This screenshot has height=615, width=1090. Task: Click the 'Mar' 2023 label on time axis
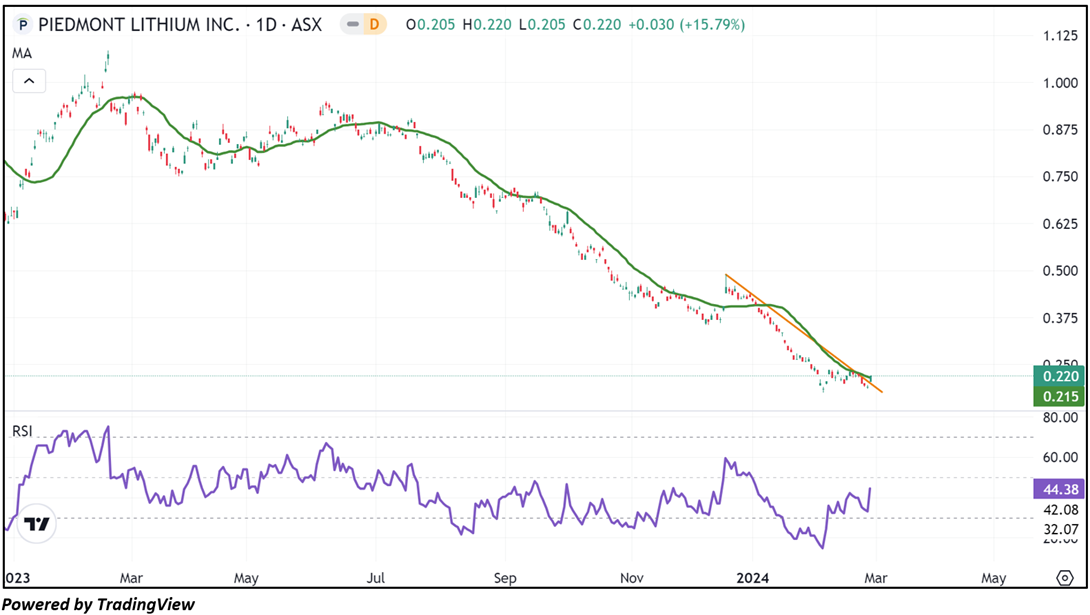point(131,578)
